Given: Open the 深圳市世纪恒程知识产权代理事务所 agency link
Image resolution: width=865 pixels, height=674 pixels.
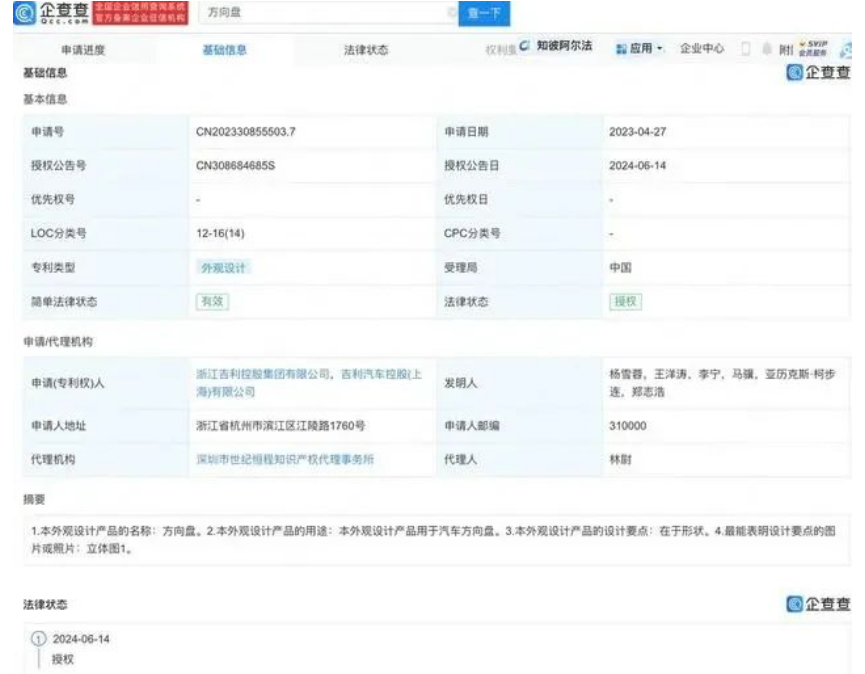Looking at the screenshot, I should (285, 459).
